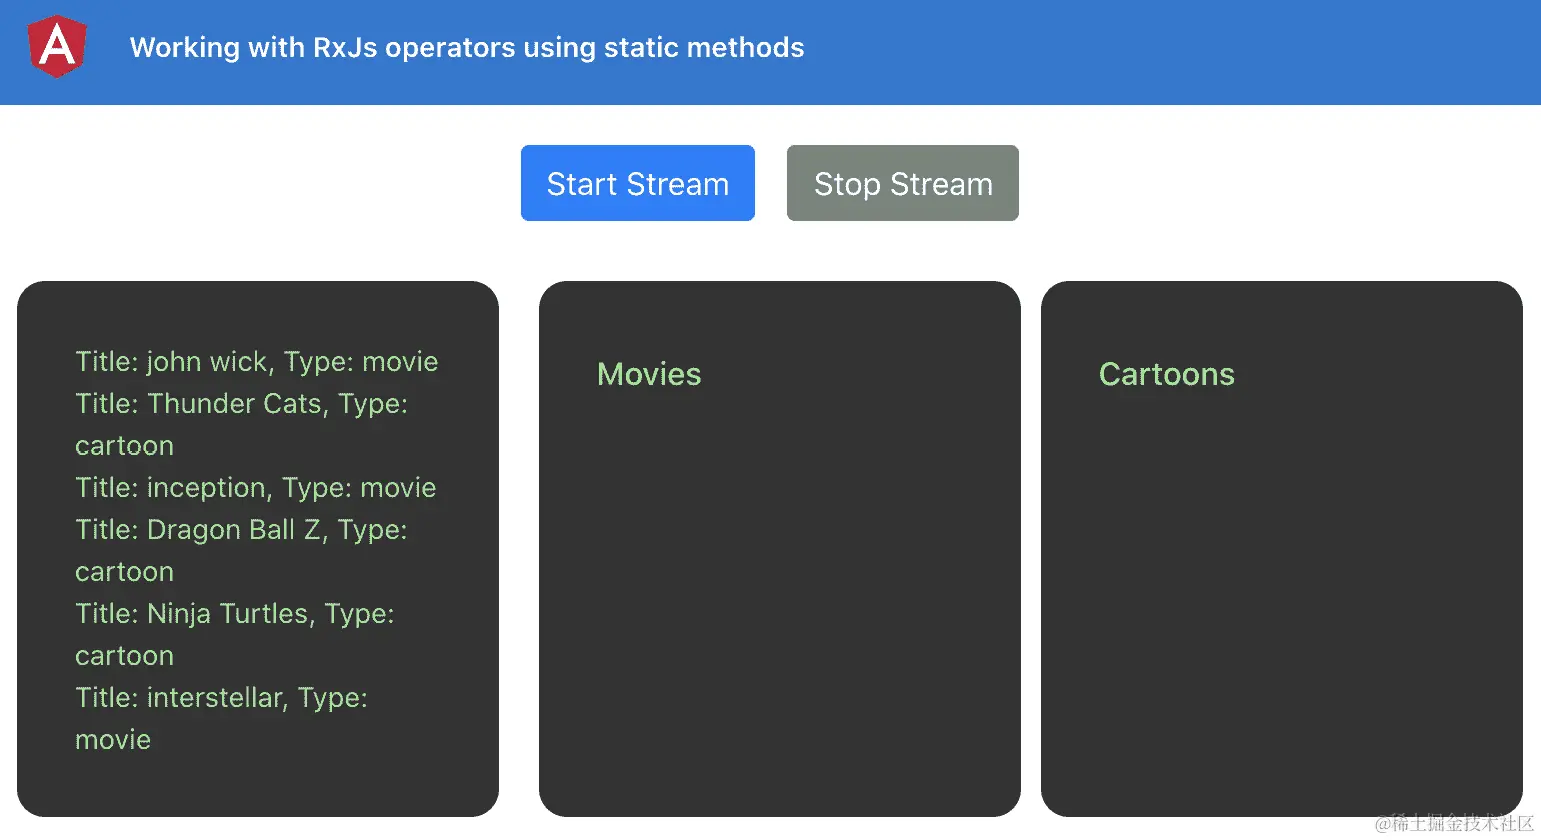Click inside the leftmost stream output panel
Screen dimensions: 1541x840
click(x=258, y=780)
